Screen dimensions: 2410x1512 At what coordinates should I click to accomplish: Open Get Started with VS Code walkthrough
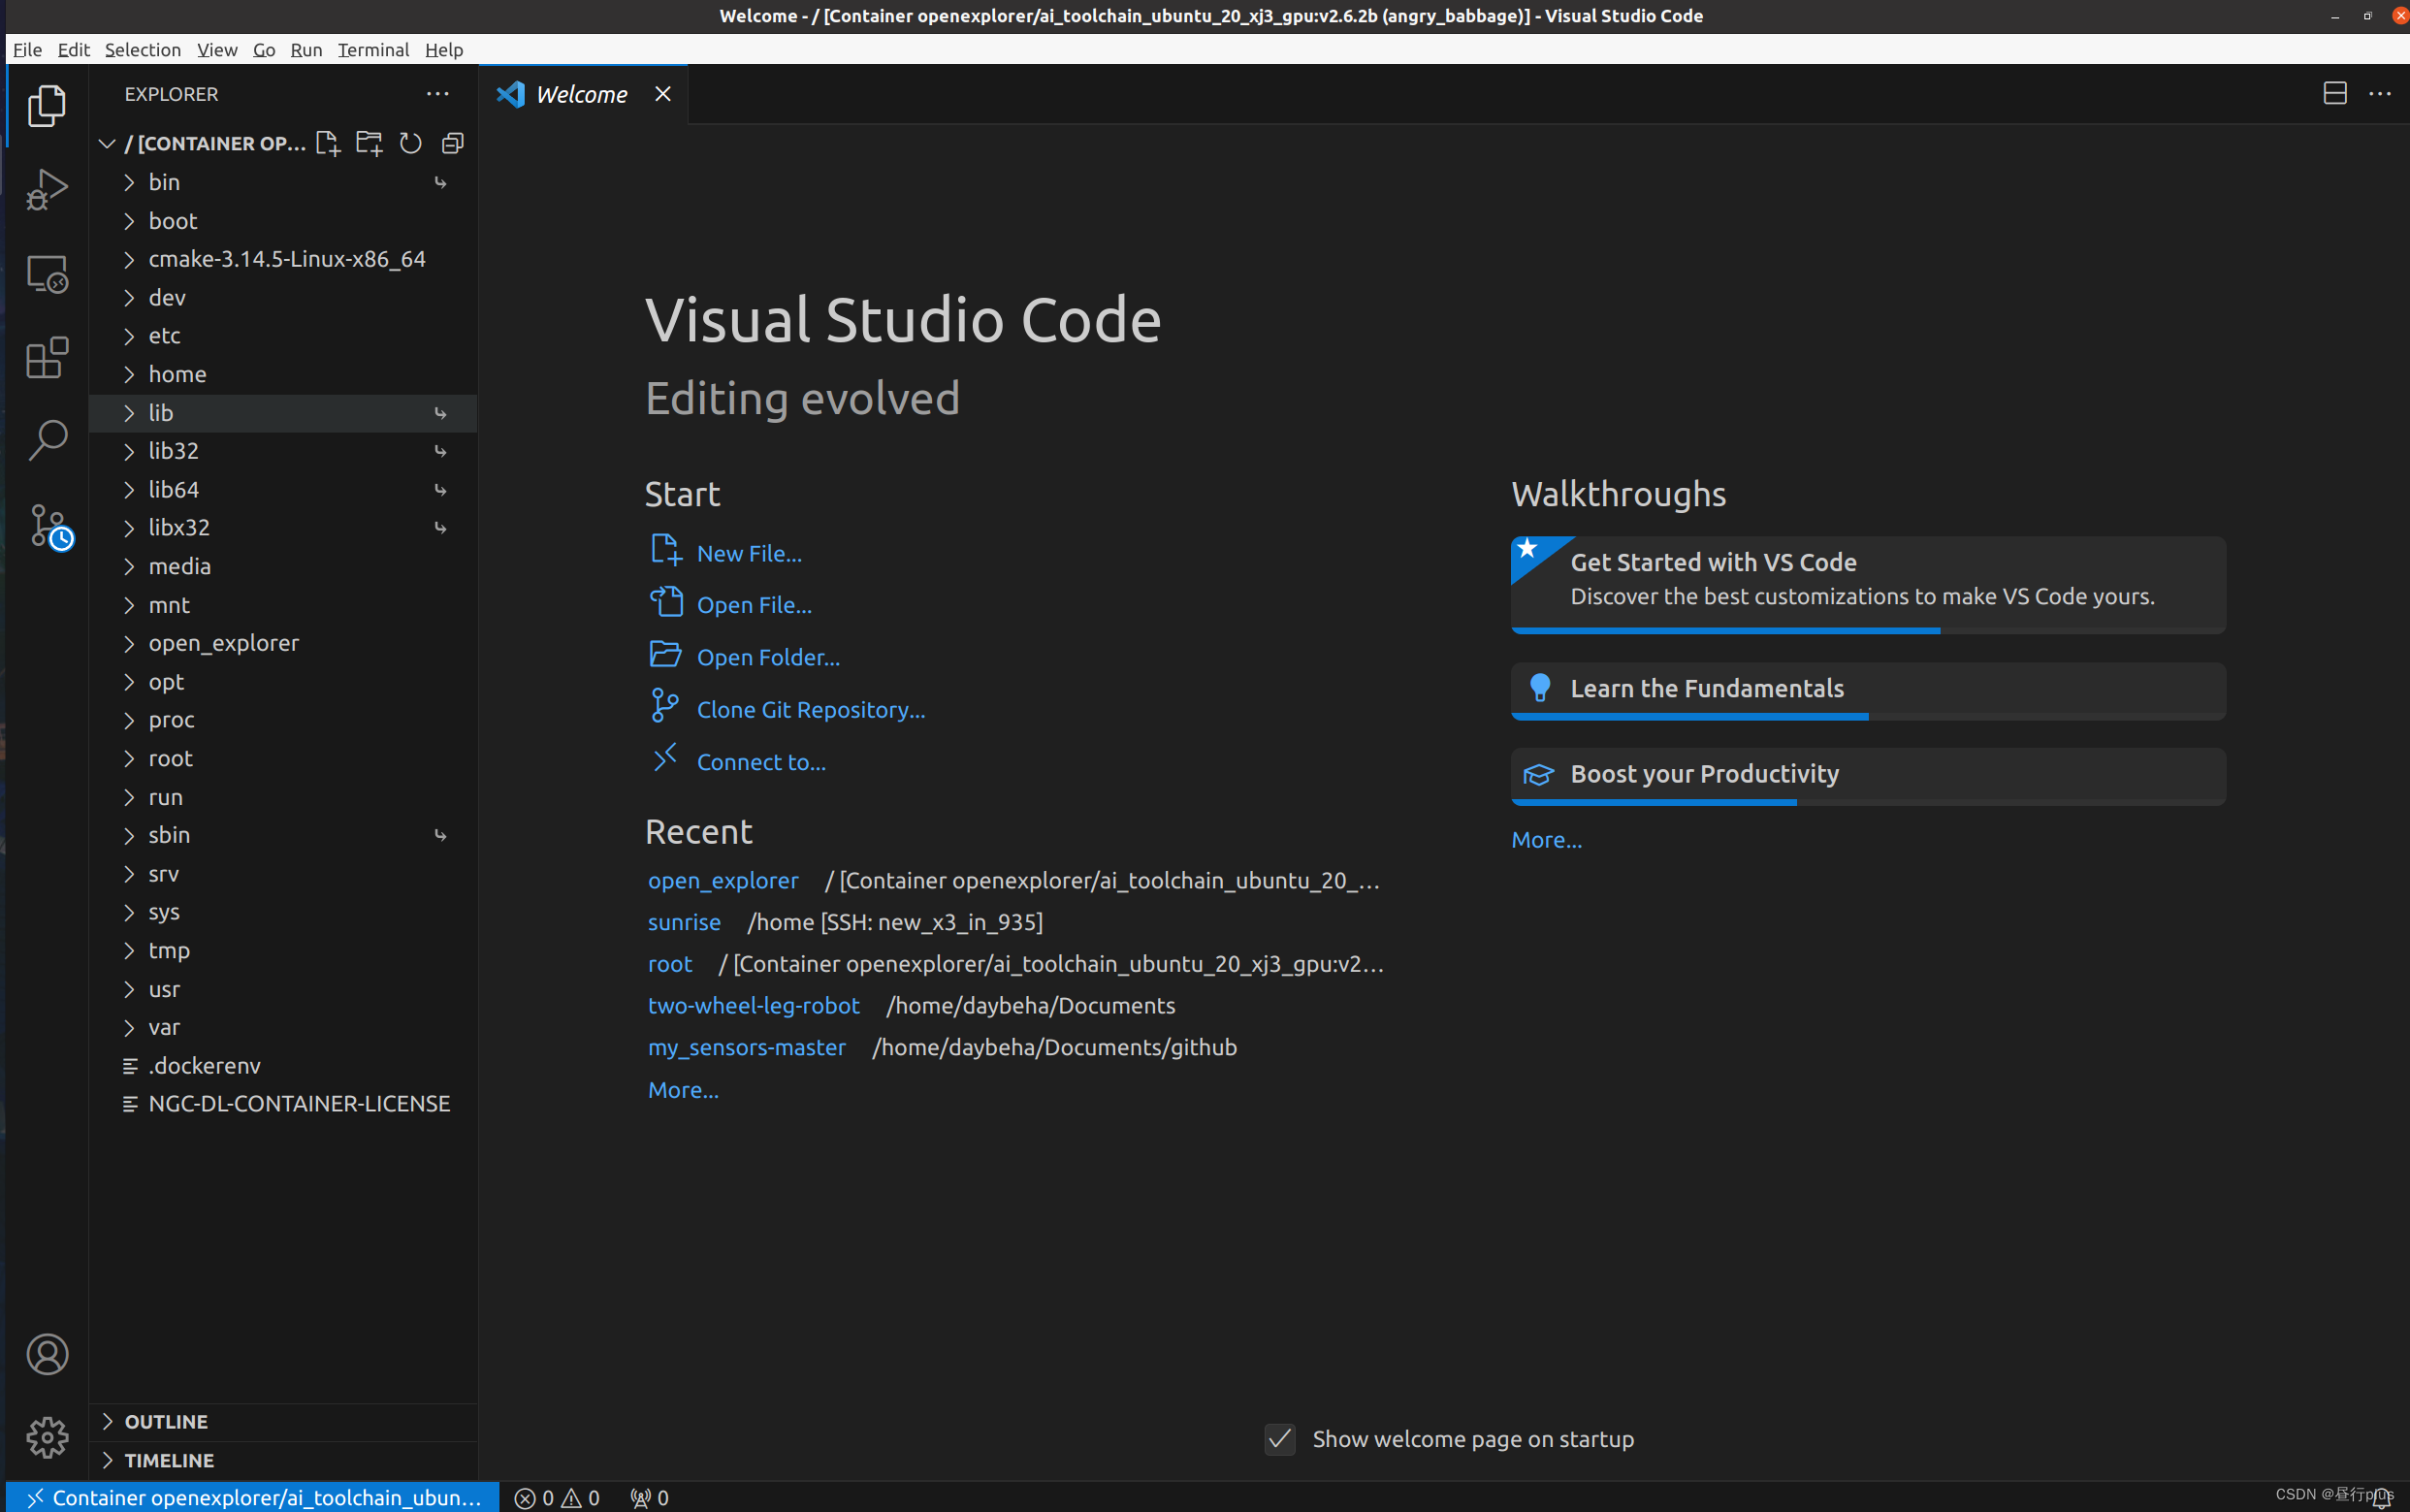[x=1868, y=585]
